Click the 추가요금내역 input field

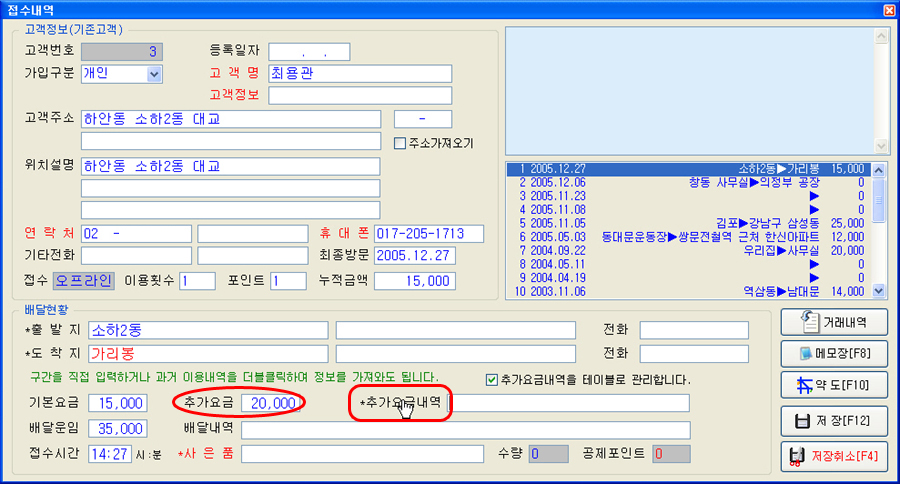tap(568, 403)
